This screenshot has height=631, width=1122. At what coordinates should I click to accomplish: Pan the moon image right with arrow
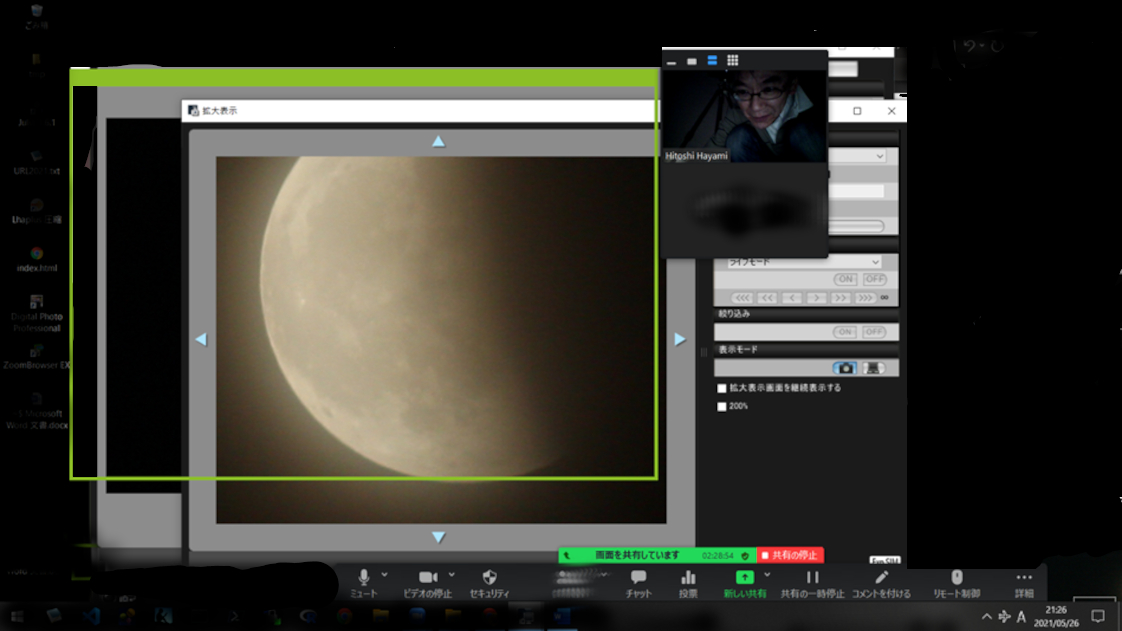pyautogui.click(x=680, y=340)
